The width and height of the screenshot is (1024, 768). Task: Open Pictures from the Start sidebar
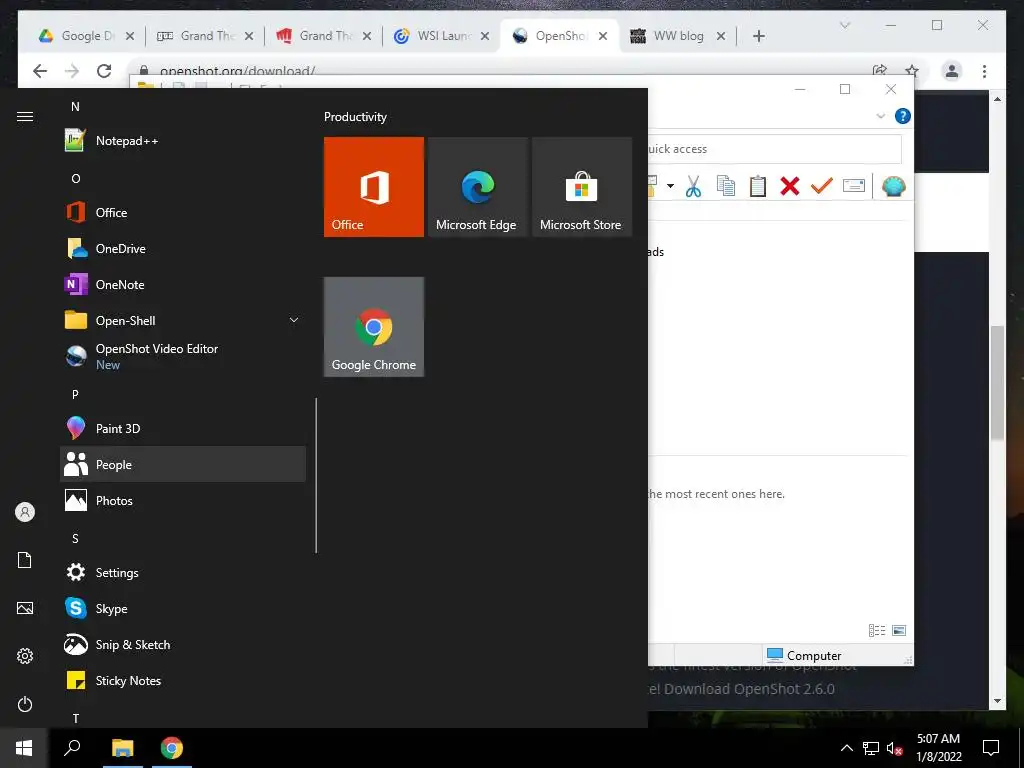coord(25,608)
